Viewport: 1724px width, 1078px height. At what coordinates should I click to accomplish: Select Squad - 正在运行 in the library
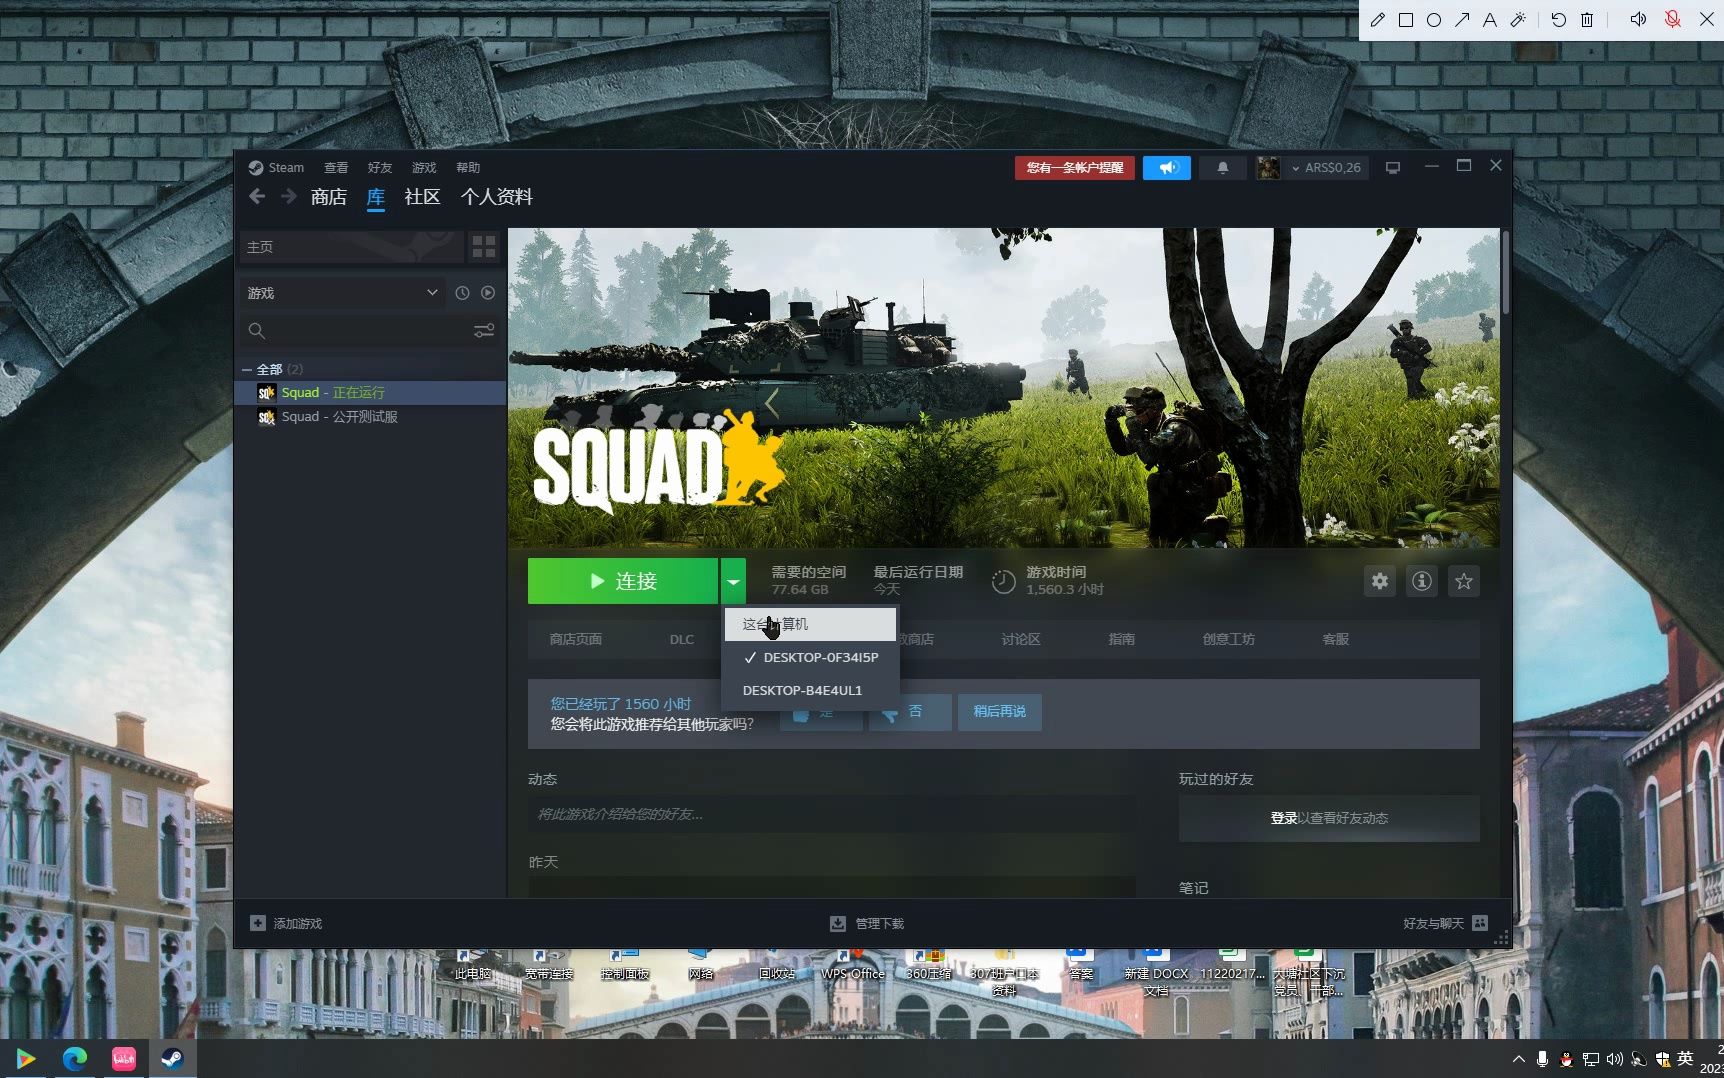point(370,393)
